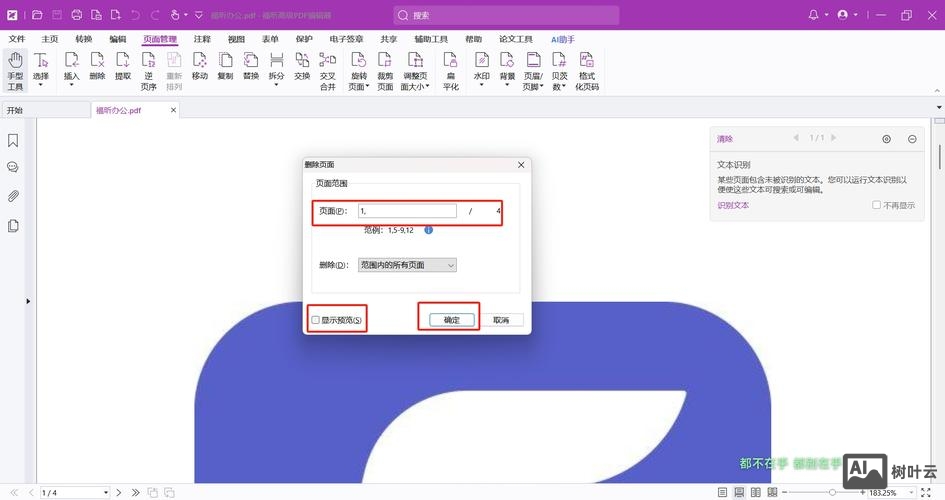This screenshot has width=945, height=500.
Task: Click the page (页面) range input field
Action: [x=407, y=211]
